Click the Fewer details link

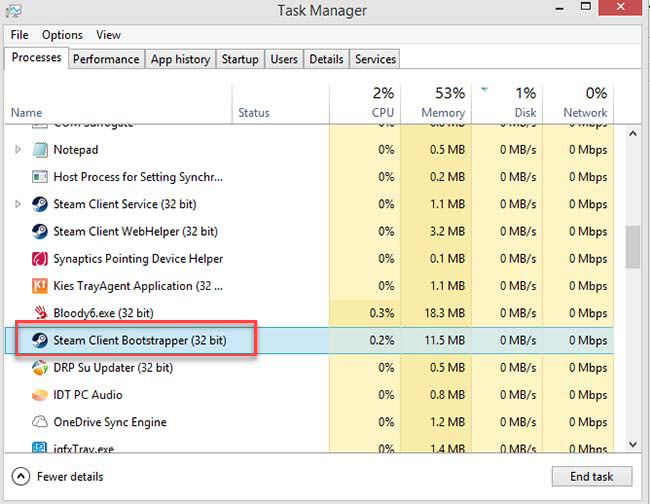pyautogui.click(x=70, y=477)
